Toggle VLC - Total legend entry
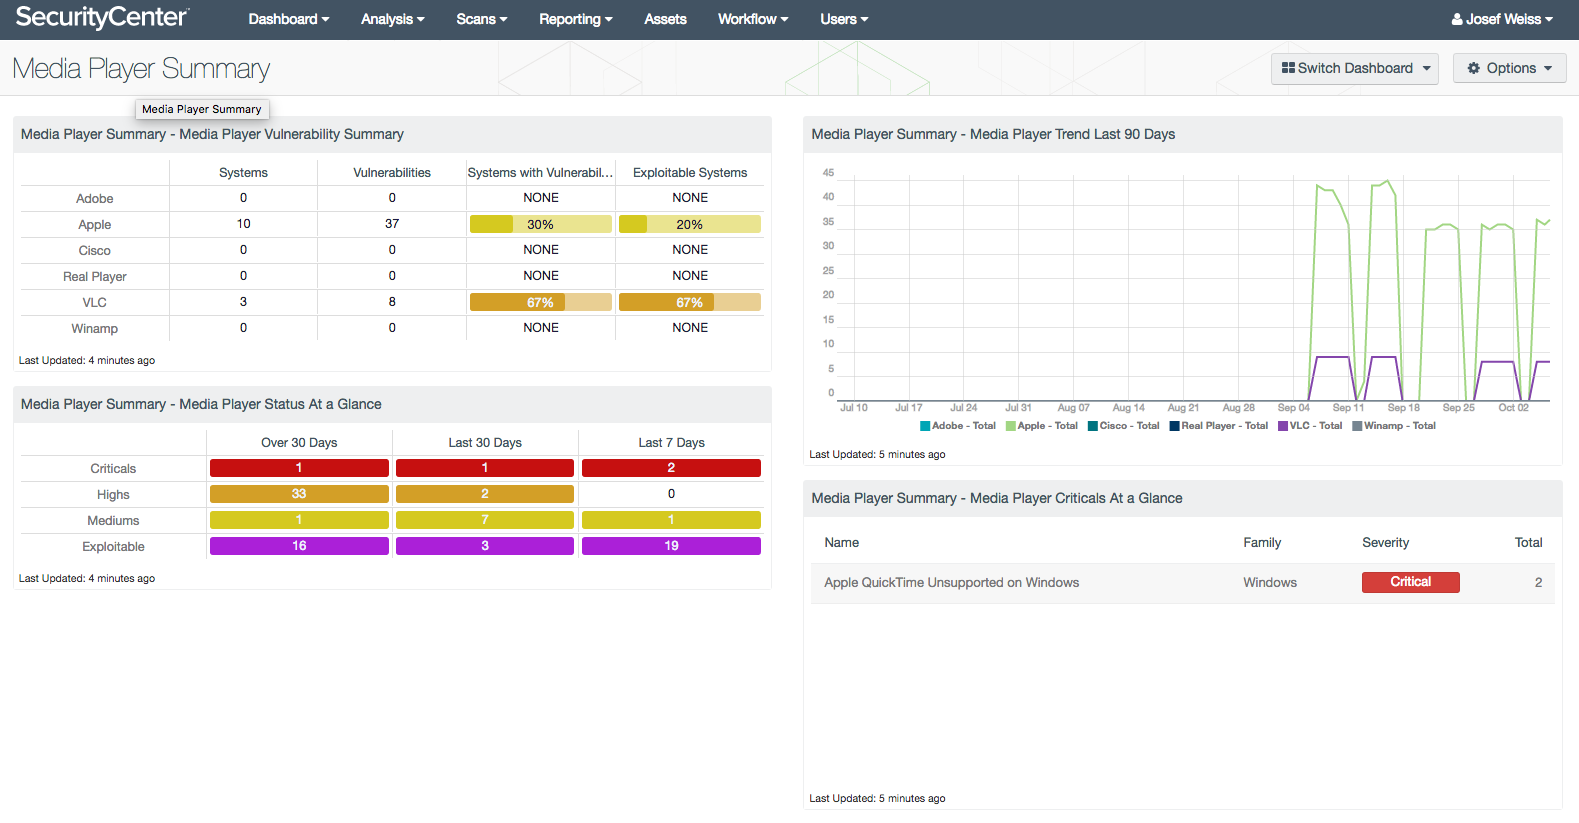Image resolution: width=1579 pixels, height=823 pixels. point(1310,426)
